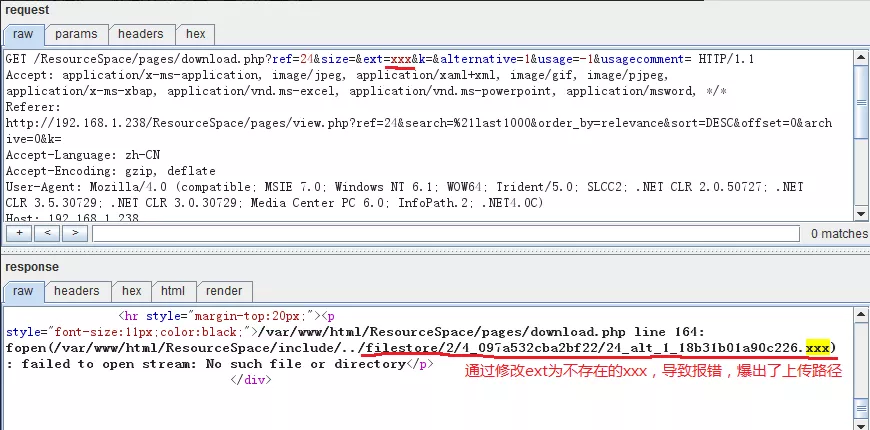Click the GET download.php request line
Image resolution: width=870 pixels, height=430 pixels.
pos(380,59)
